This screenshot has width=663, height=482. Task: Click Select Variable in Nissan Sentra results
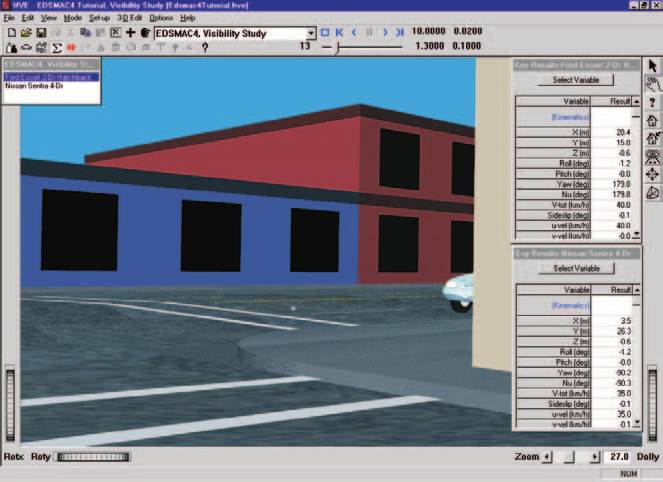click(x=576, y=268)
